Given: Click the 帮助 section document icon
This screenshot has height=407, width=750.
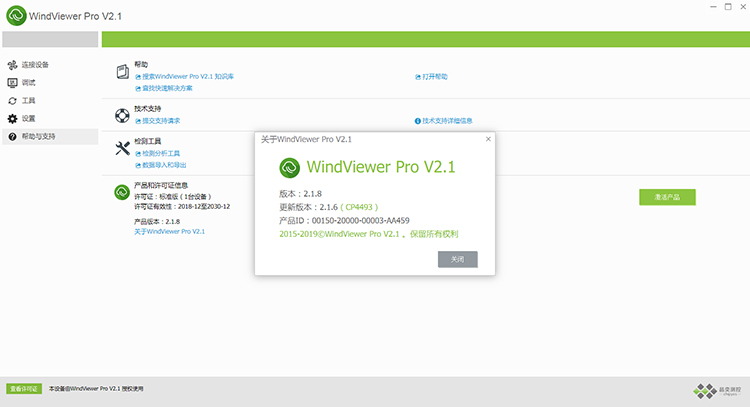Looking at the screenshot, I should (122, 72).
